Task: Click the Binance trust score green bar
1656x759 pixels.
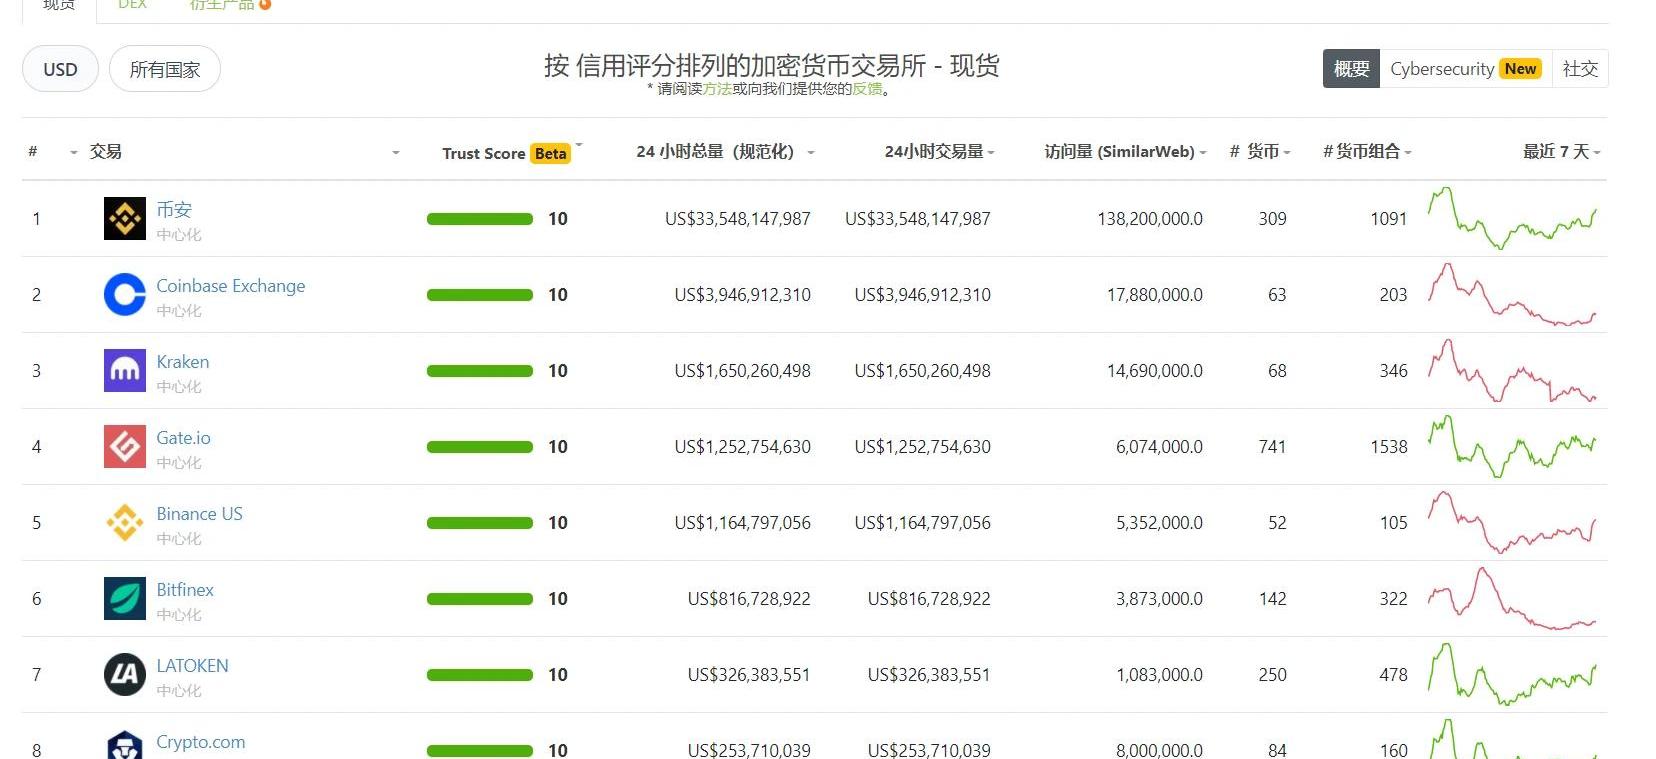Action: coord(480,219)
